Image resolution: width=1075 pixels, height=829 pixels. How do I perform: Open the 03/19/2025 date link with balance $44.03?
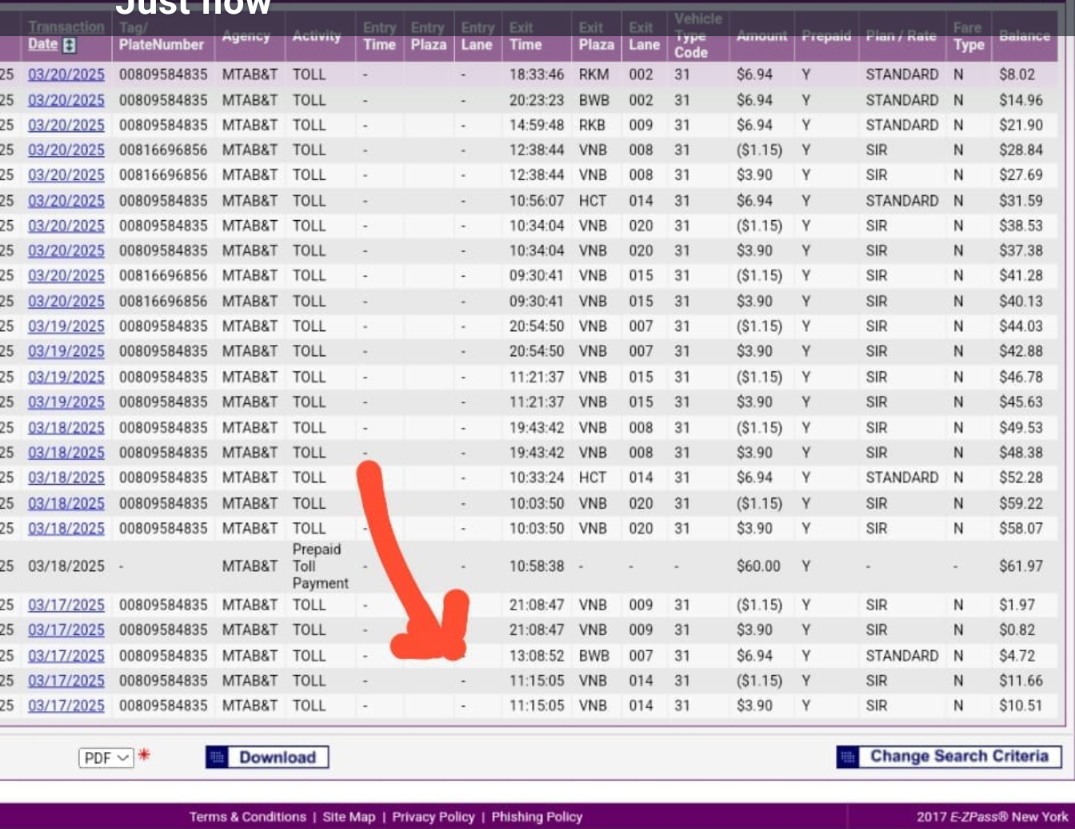pos(67,326)
